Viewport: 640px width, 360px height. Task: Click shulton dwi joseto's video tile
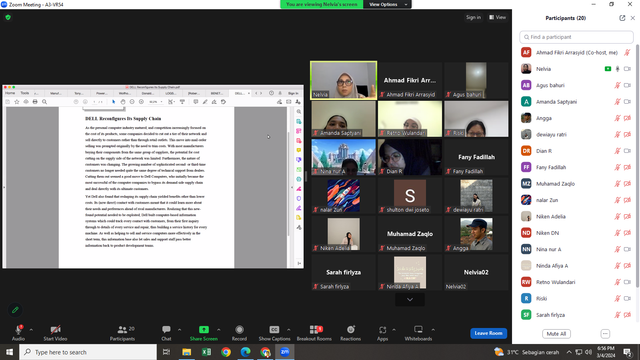pyautogui.click(x=410, y=196)
